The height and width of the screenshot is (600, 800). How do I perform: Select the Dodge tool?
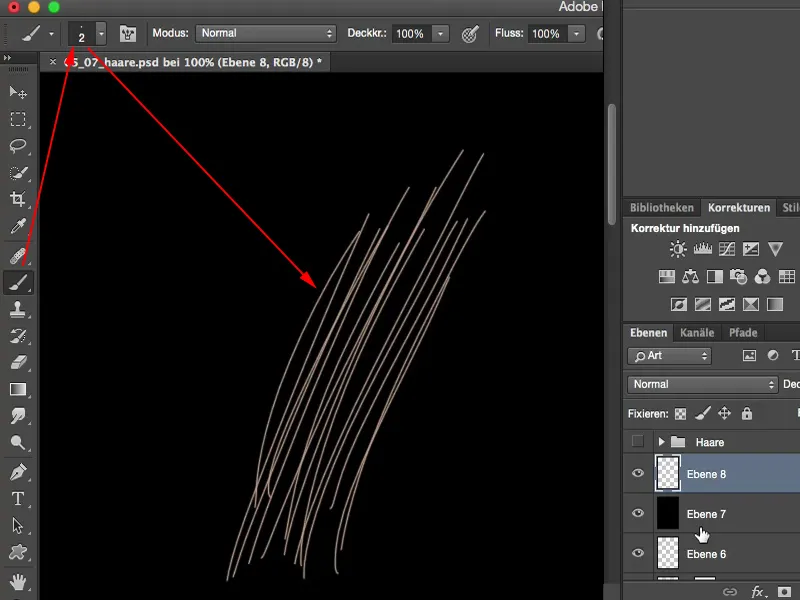[x=18, y=442]
